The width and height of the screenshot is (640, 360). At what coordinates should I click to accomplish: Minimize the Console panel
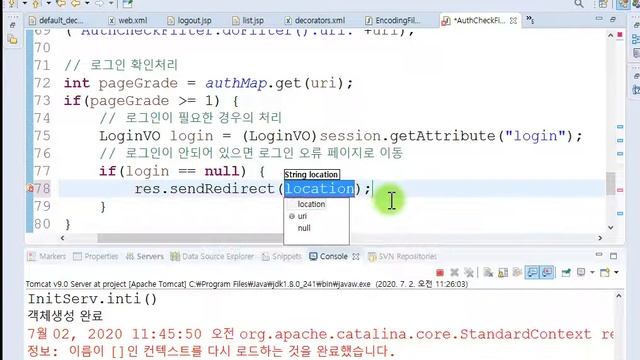click(x=599, y=255)
